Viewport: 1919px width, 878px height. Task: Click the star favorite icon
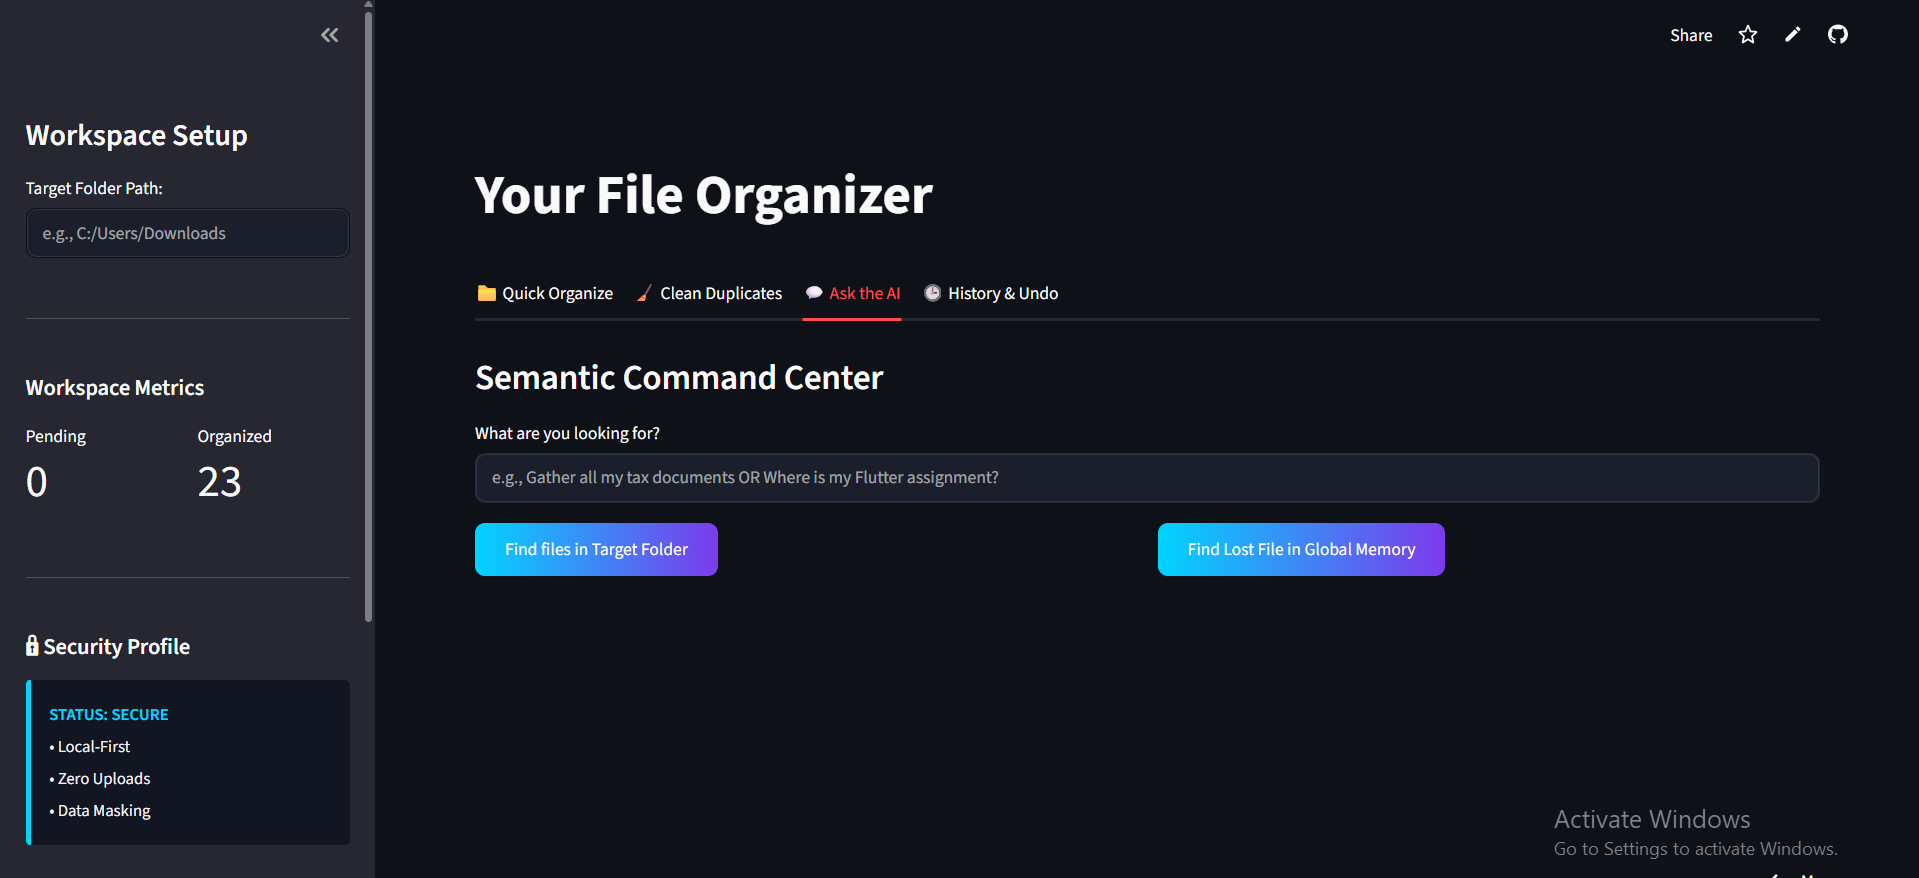coord(1748,35)
